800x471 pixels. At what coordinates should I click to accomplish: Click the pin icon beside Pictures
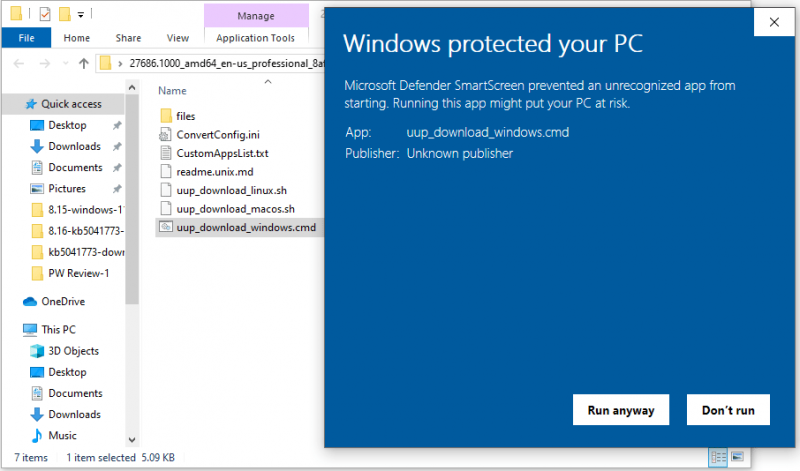pos(117,189)
